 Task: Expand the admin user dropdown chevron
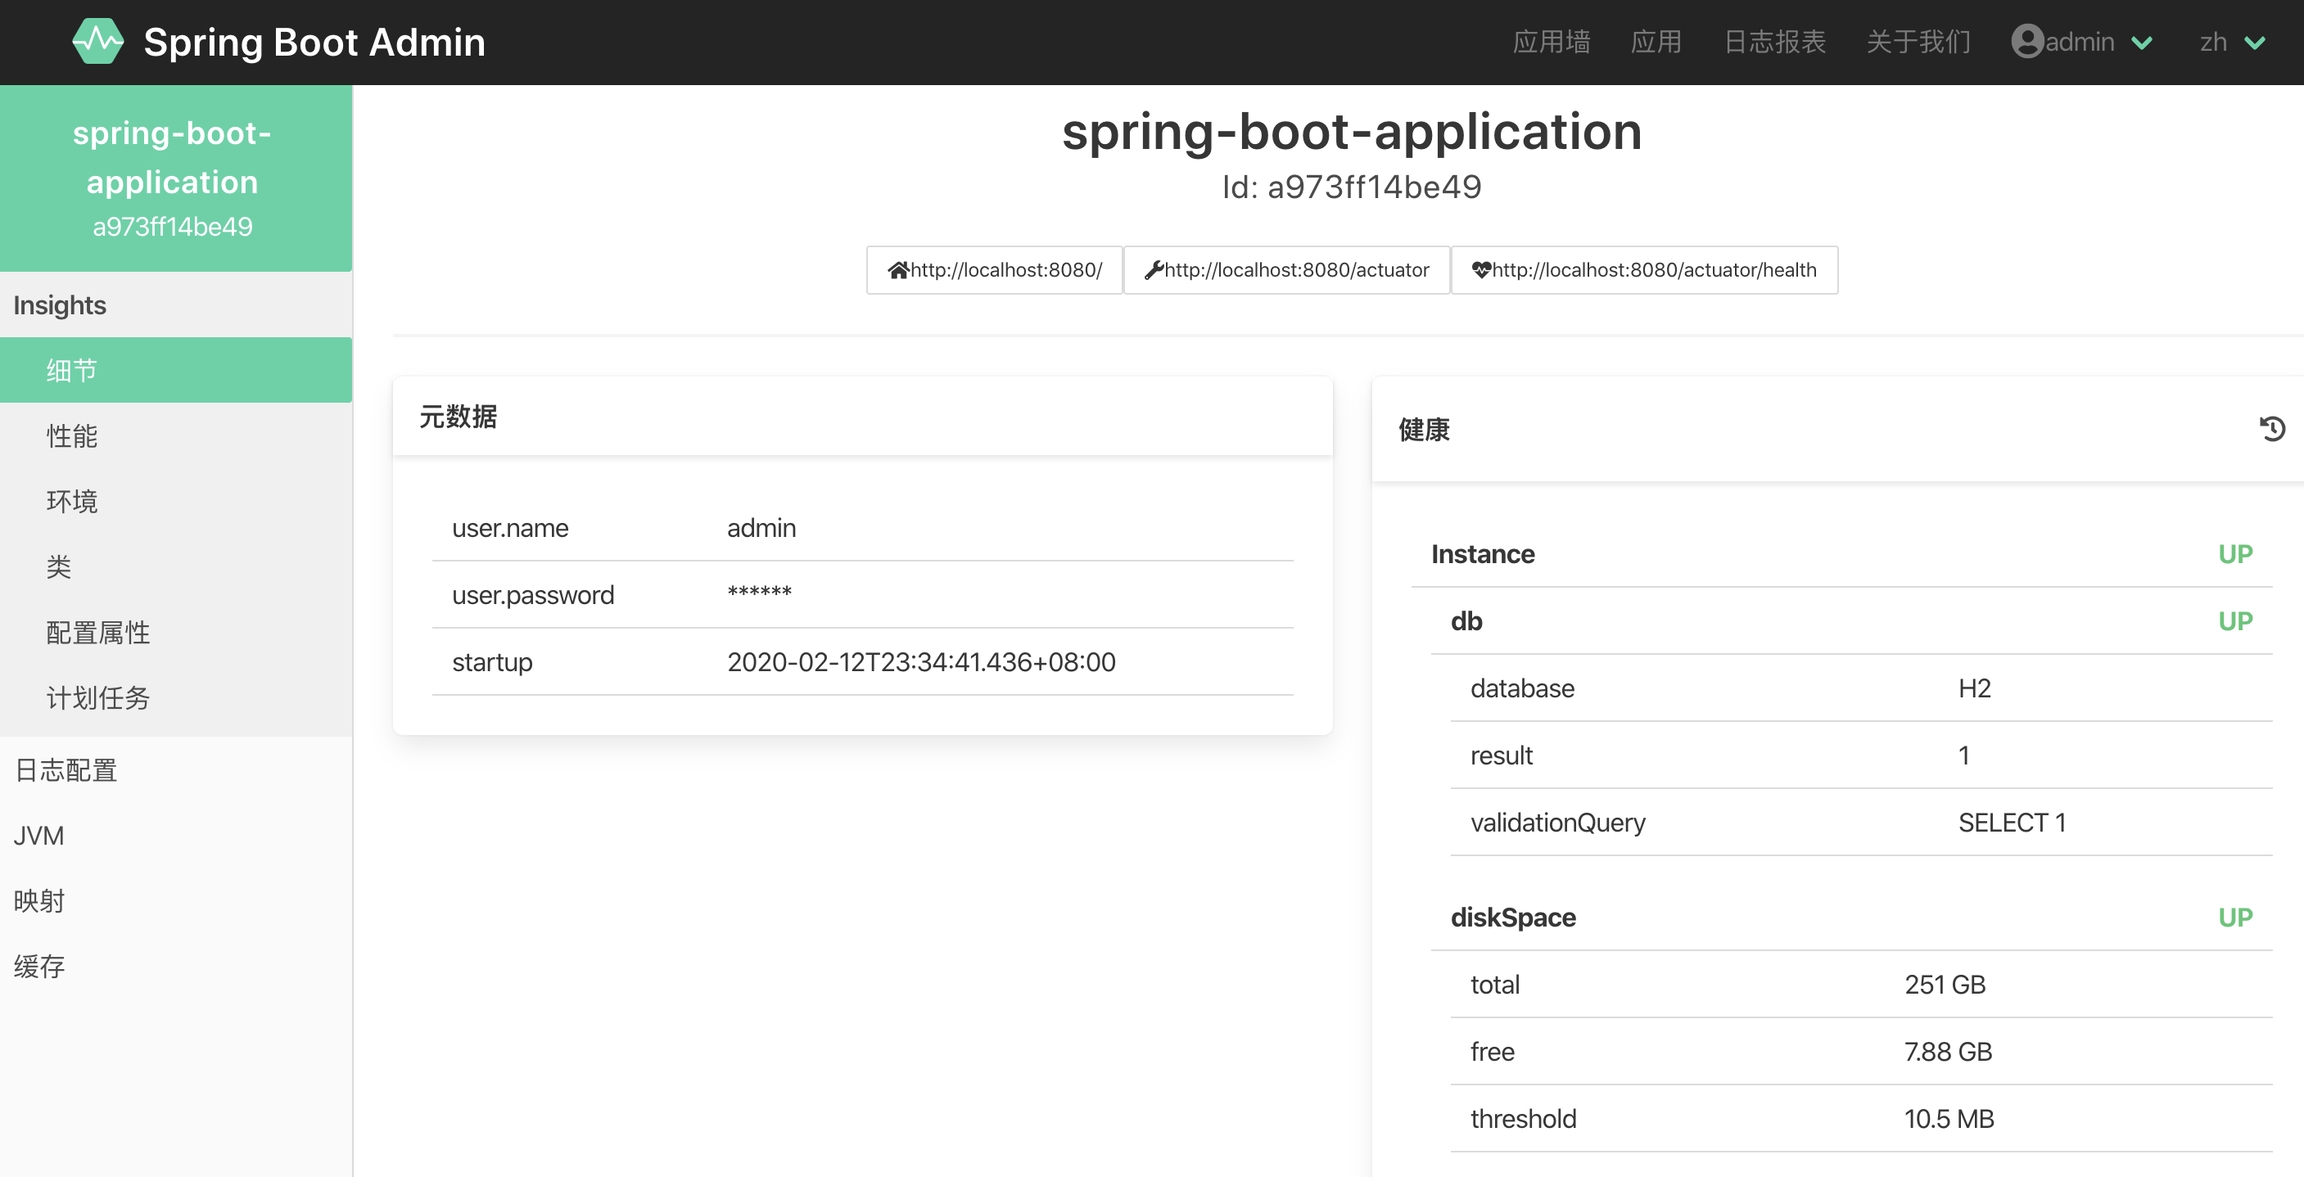[2142, 43]
